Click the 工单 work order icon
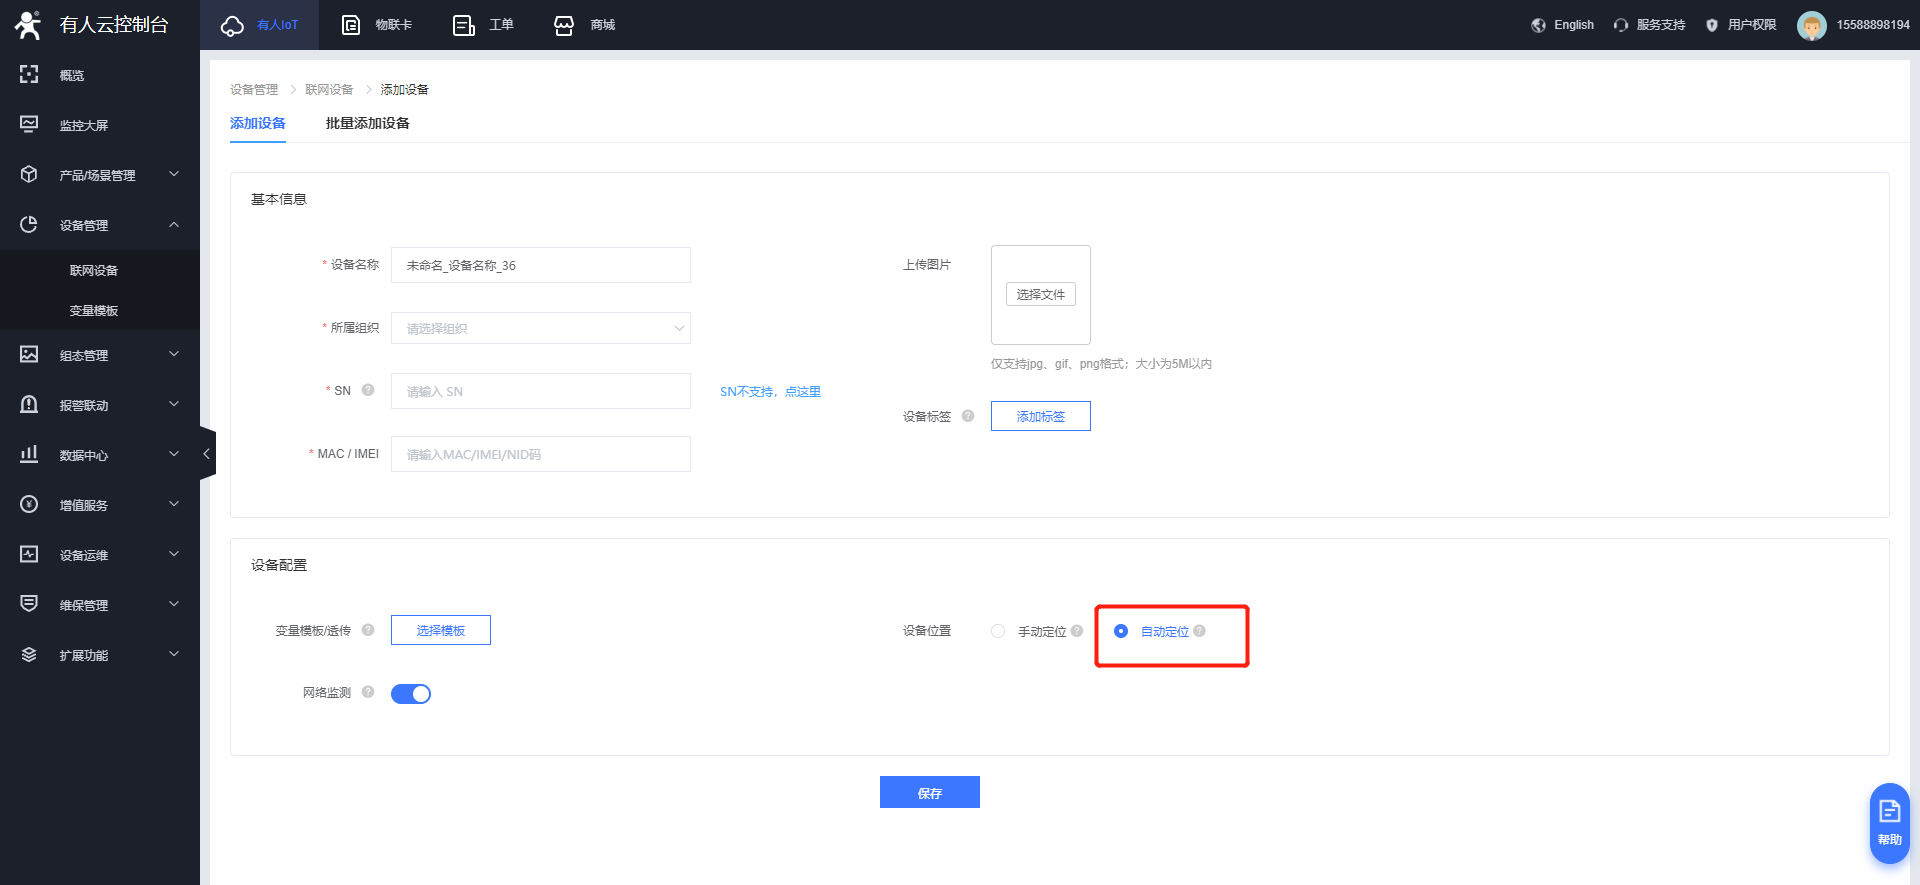 tap(464, 25)
